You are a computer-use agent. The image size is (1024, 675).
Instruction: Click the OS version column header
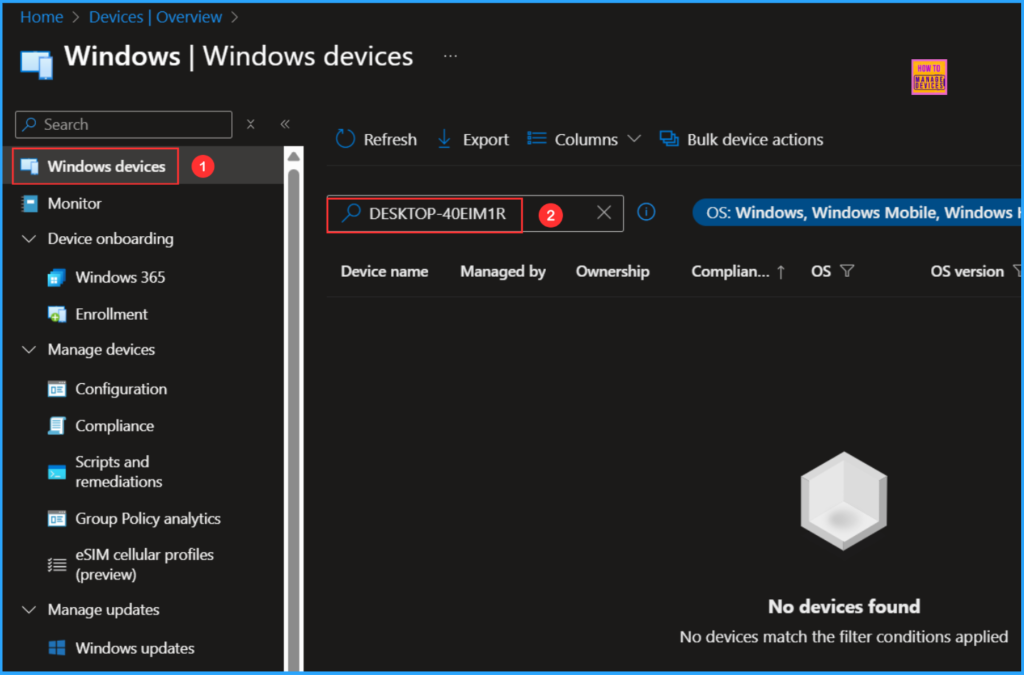(x=967, y=272)
